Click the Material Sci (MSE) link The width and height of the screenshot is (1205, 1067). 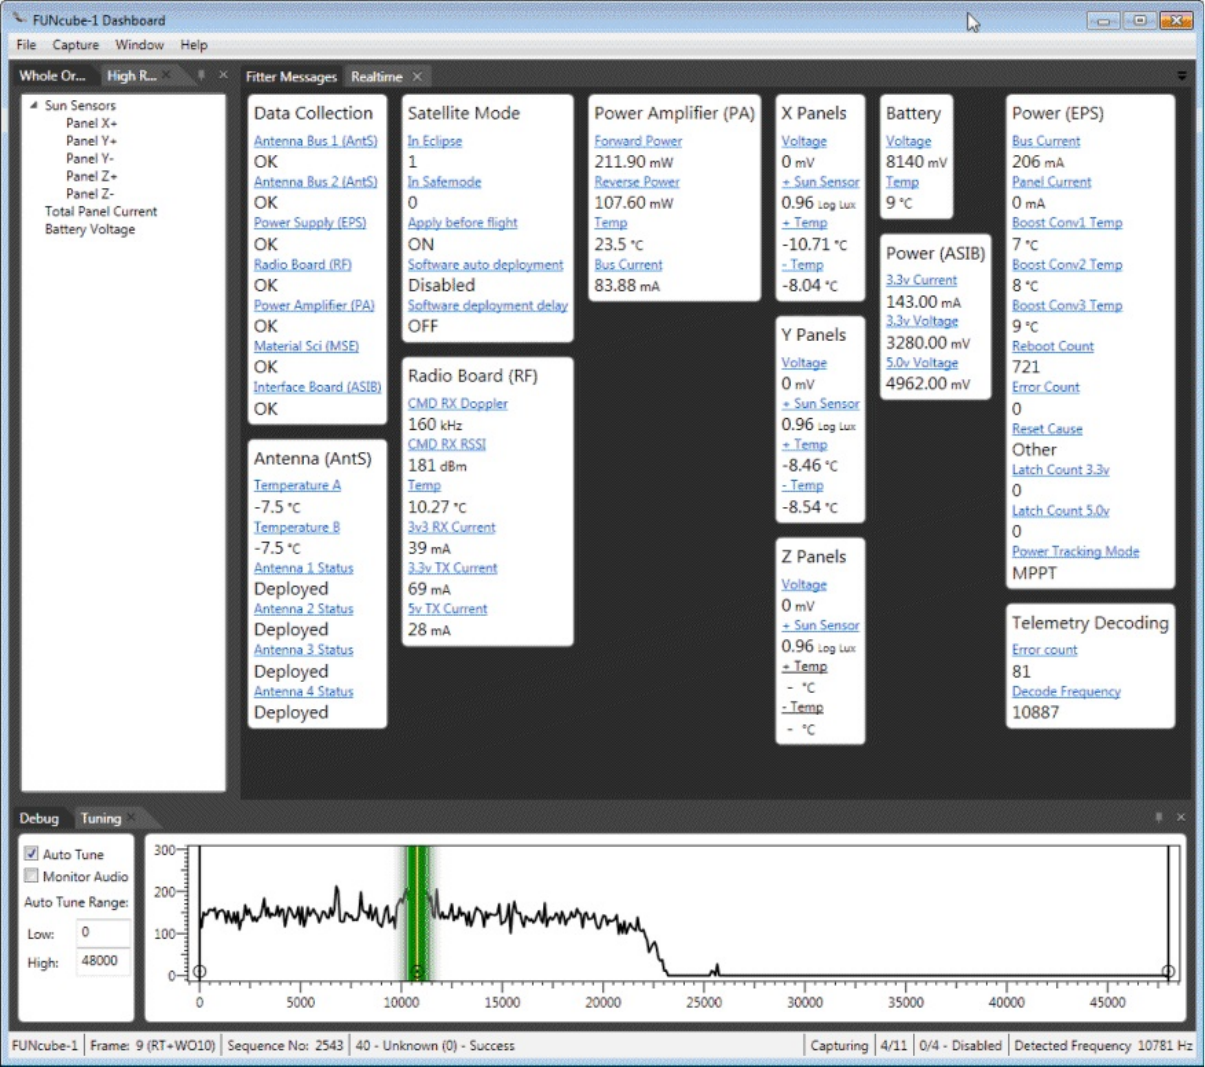(306, 346)
